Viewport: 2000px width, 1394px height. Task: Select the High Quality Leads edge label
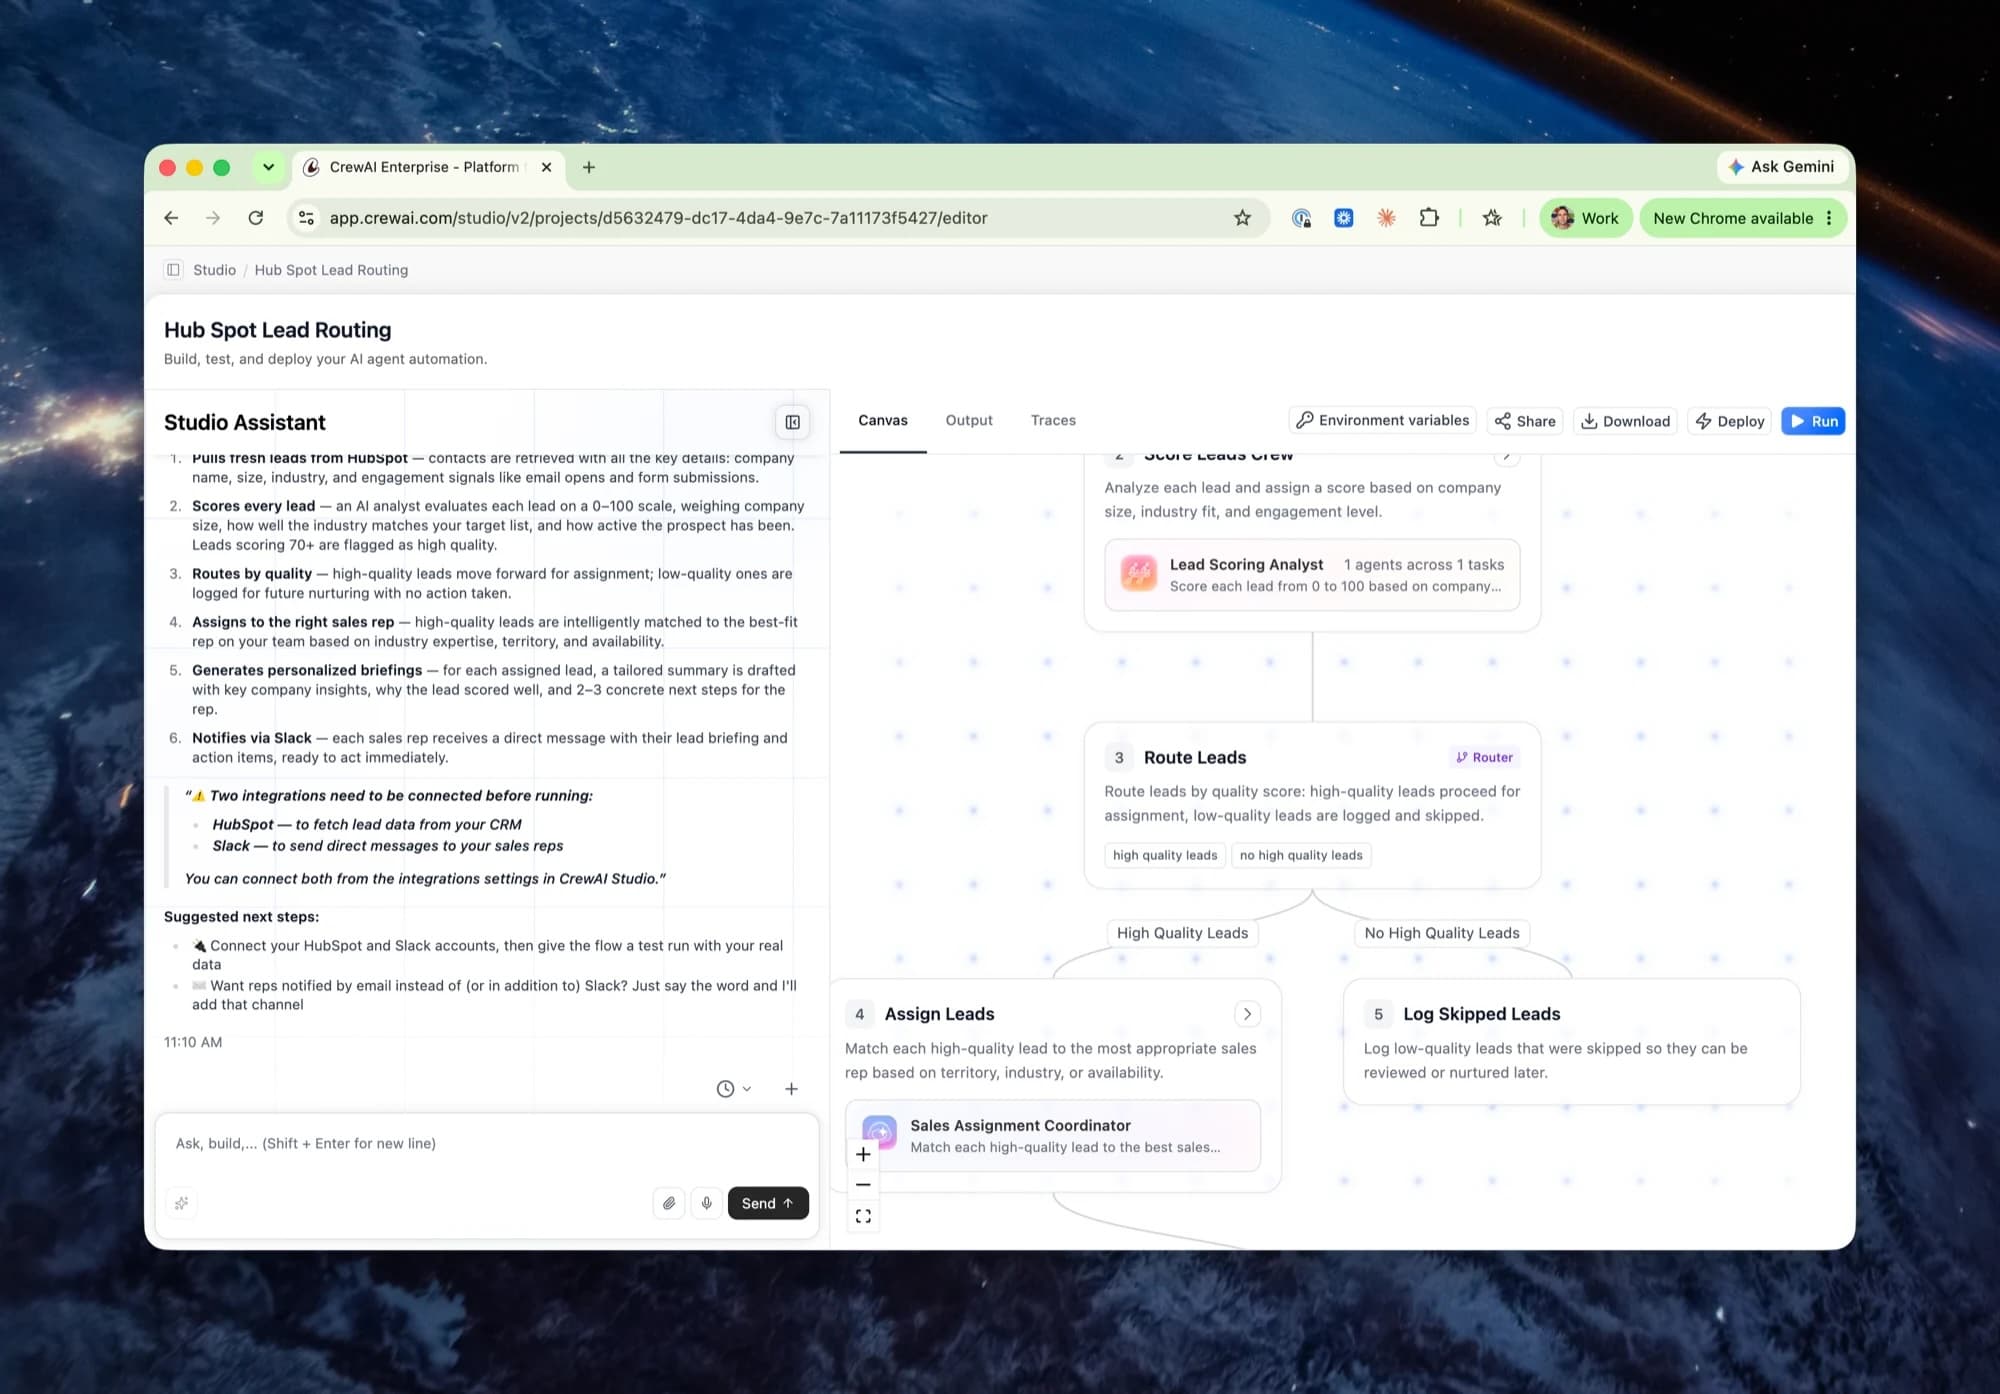click(x=1182, y=933)
